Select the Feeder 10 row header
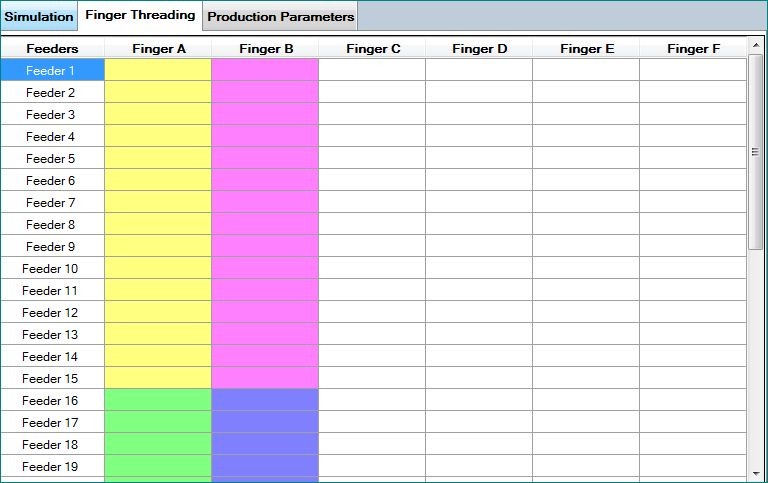The height and width of the screenshot is (483, 768). click(x=52, y=269)
